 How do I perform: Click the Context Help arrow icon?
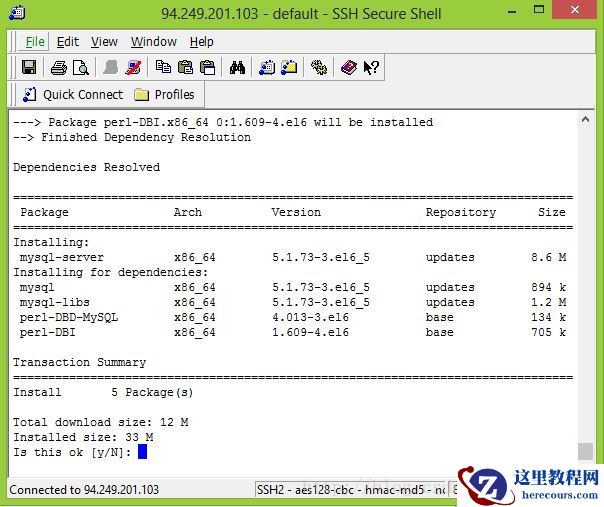point(371,68)
